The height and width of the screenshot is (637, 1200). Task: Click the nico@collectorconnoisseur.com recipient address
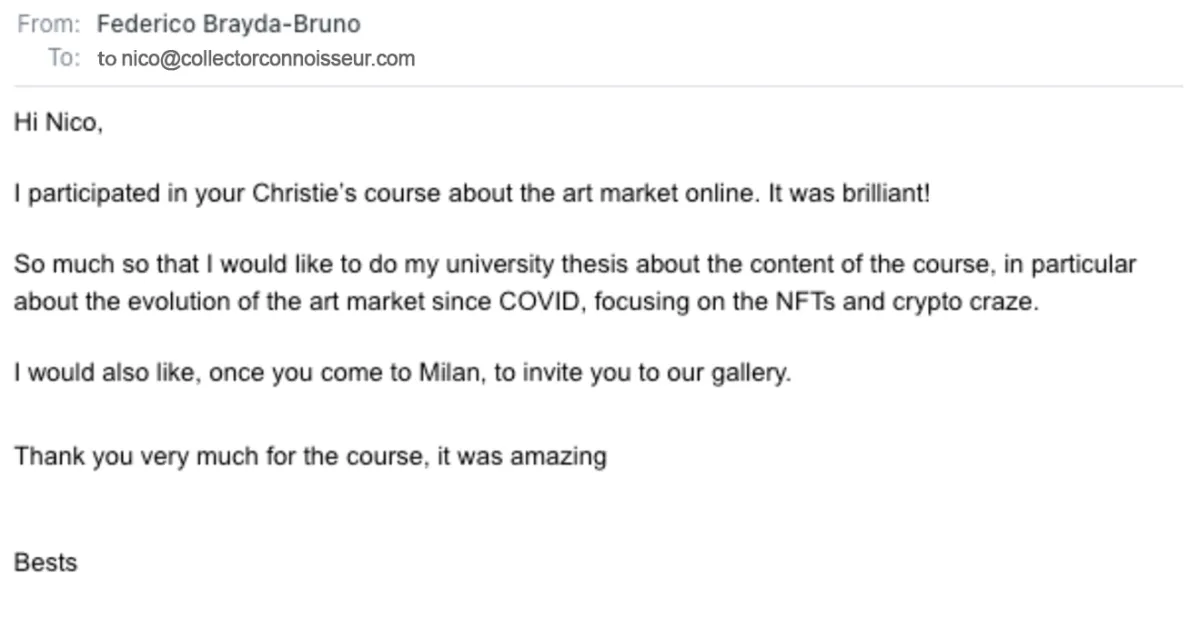pyautogui.click(x=267, y=58)
